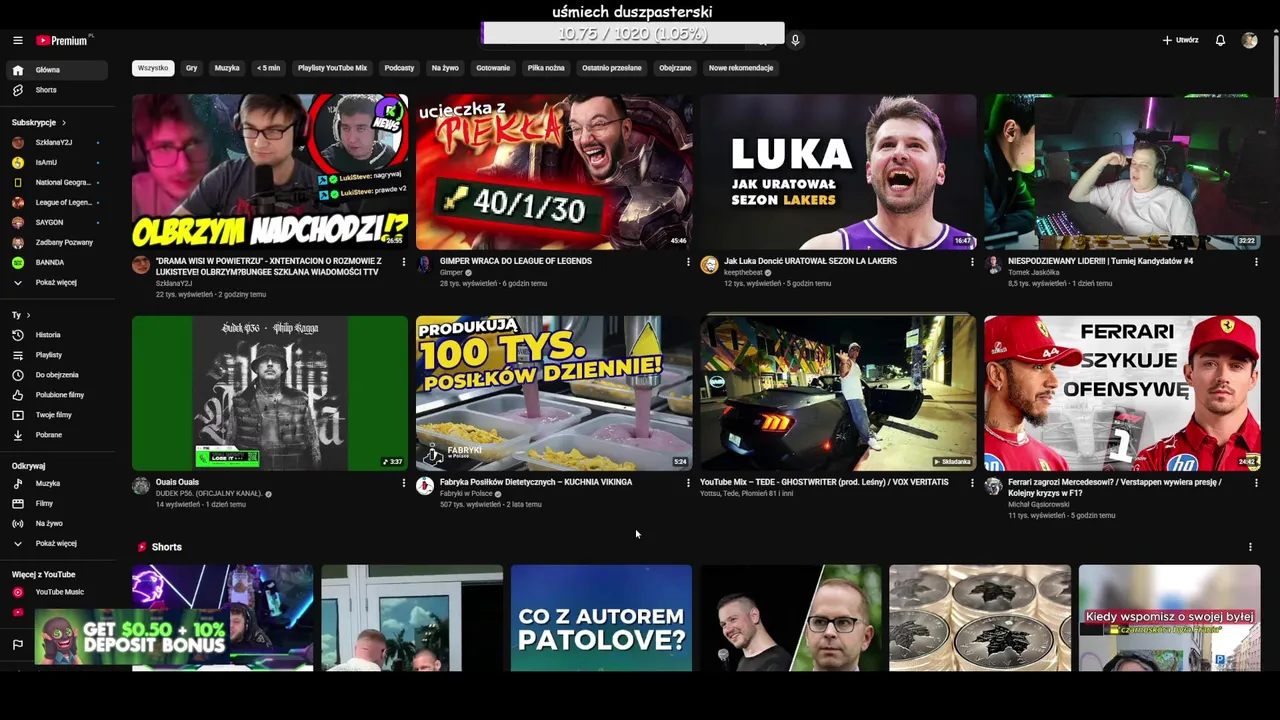Click the Utwórz create button
Image resolution: width=1280 pixels, height=720 pixels.
pyautogui.click(x=1180, y=40)
